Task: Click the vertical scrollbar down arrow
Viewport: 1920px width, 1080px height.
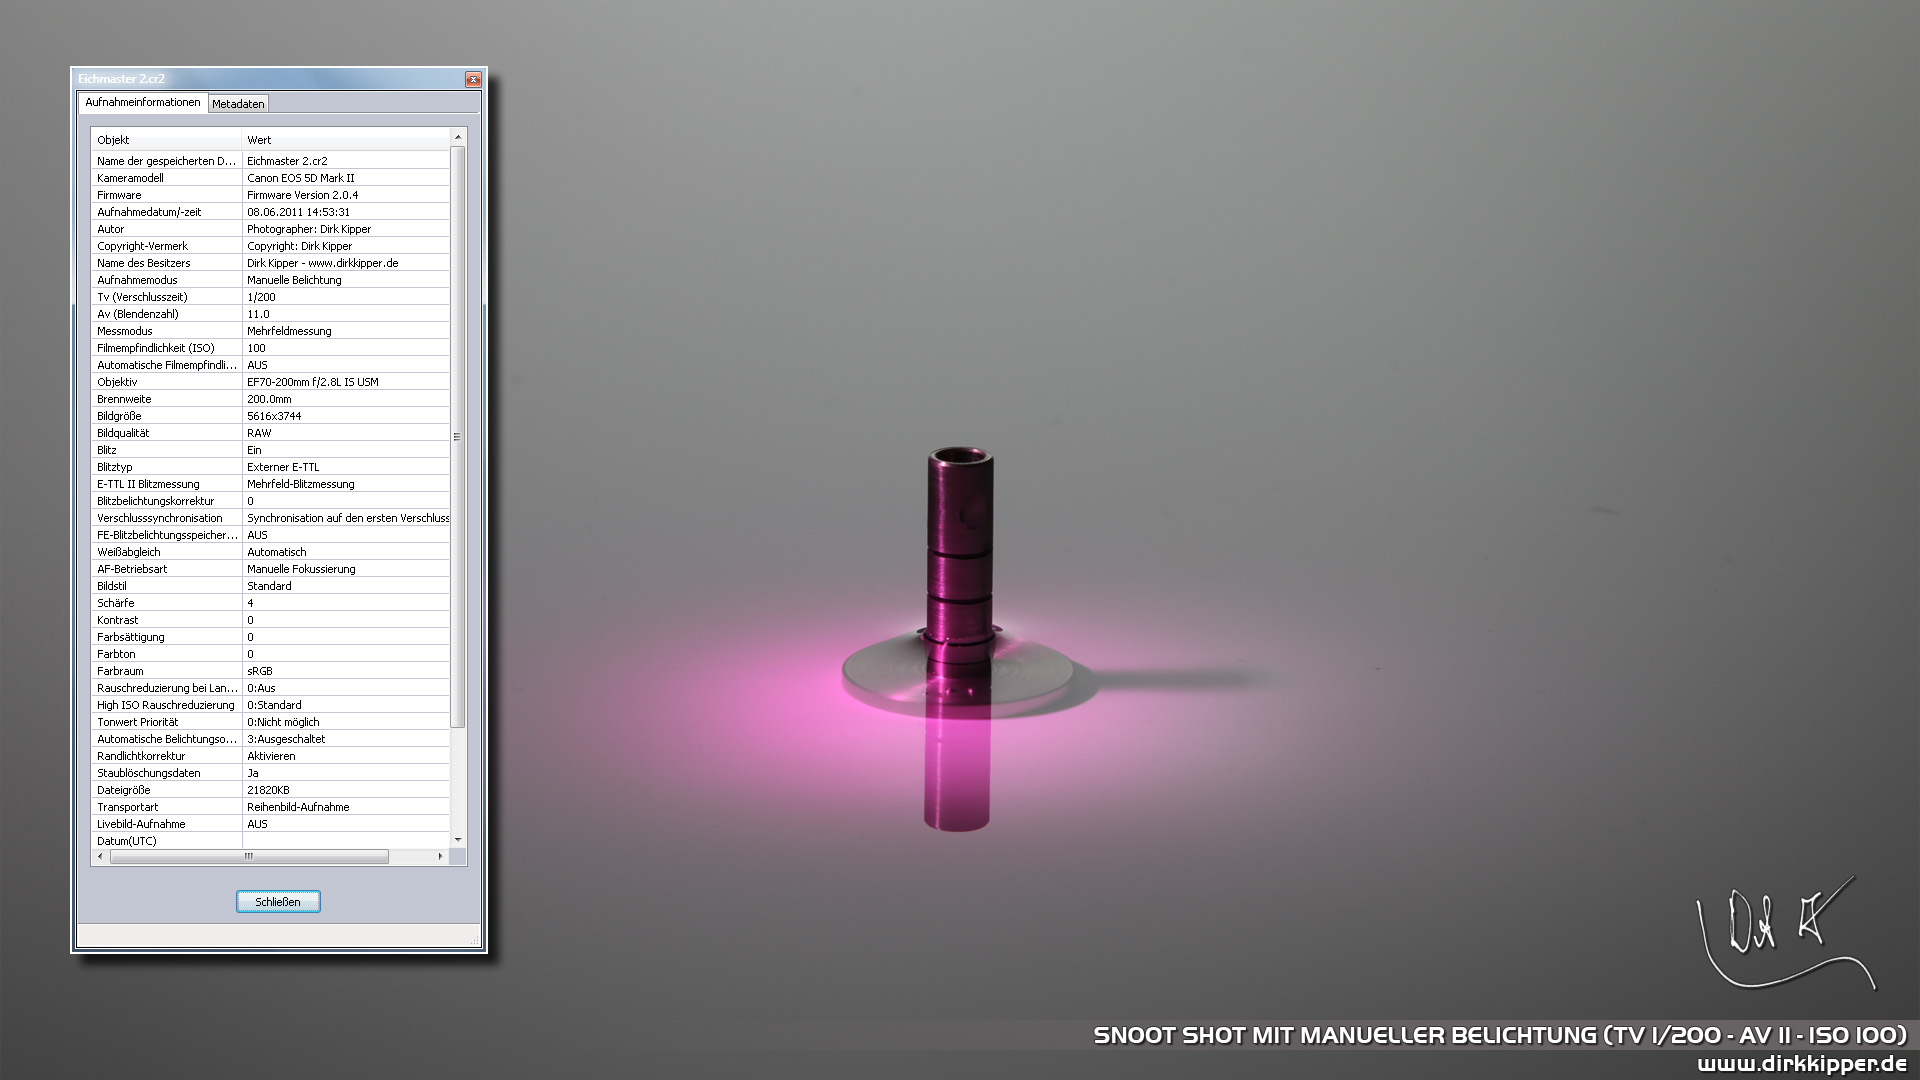Action: click(x=458, y=840)
